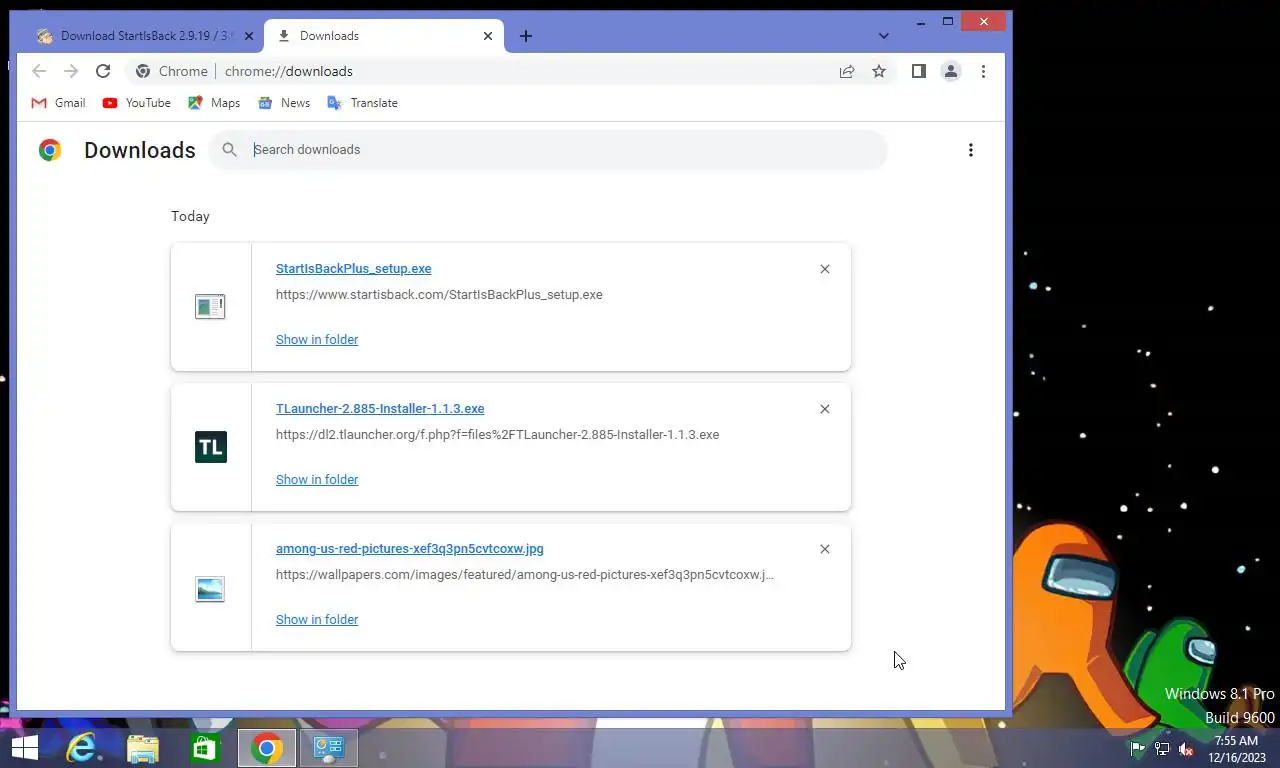
Task: Close the Downloads tab
Action: (x=488, y=36)
